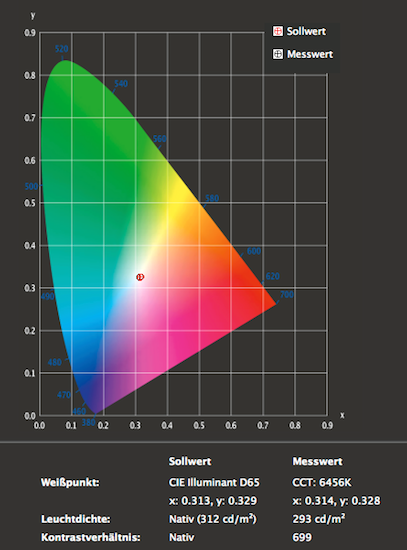The image size is (407, 550).
Task: Click the 540 wavelength label
Action: point(121,83)
